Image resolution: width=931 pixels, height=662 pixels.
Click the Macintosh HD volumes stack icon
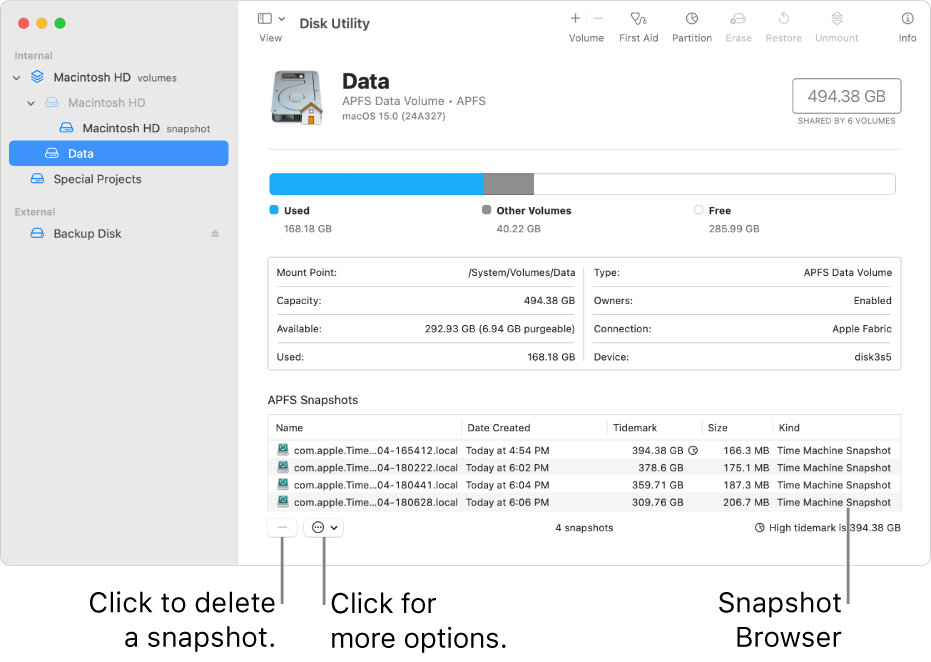click(x=37, y=77)
